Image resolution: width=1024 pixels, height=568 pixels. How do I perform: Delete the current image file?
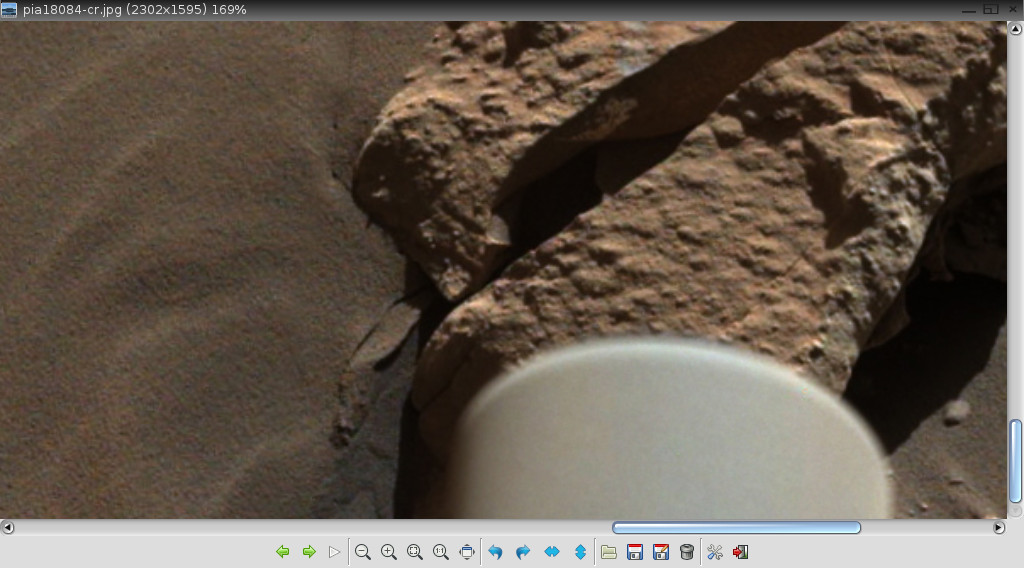686,552
